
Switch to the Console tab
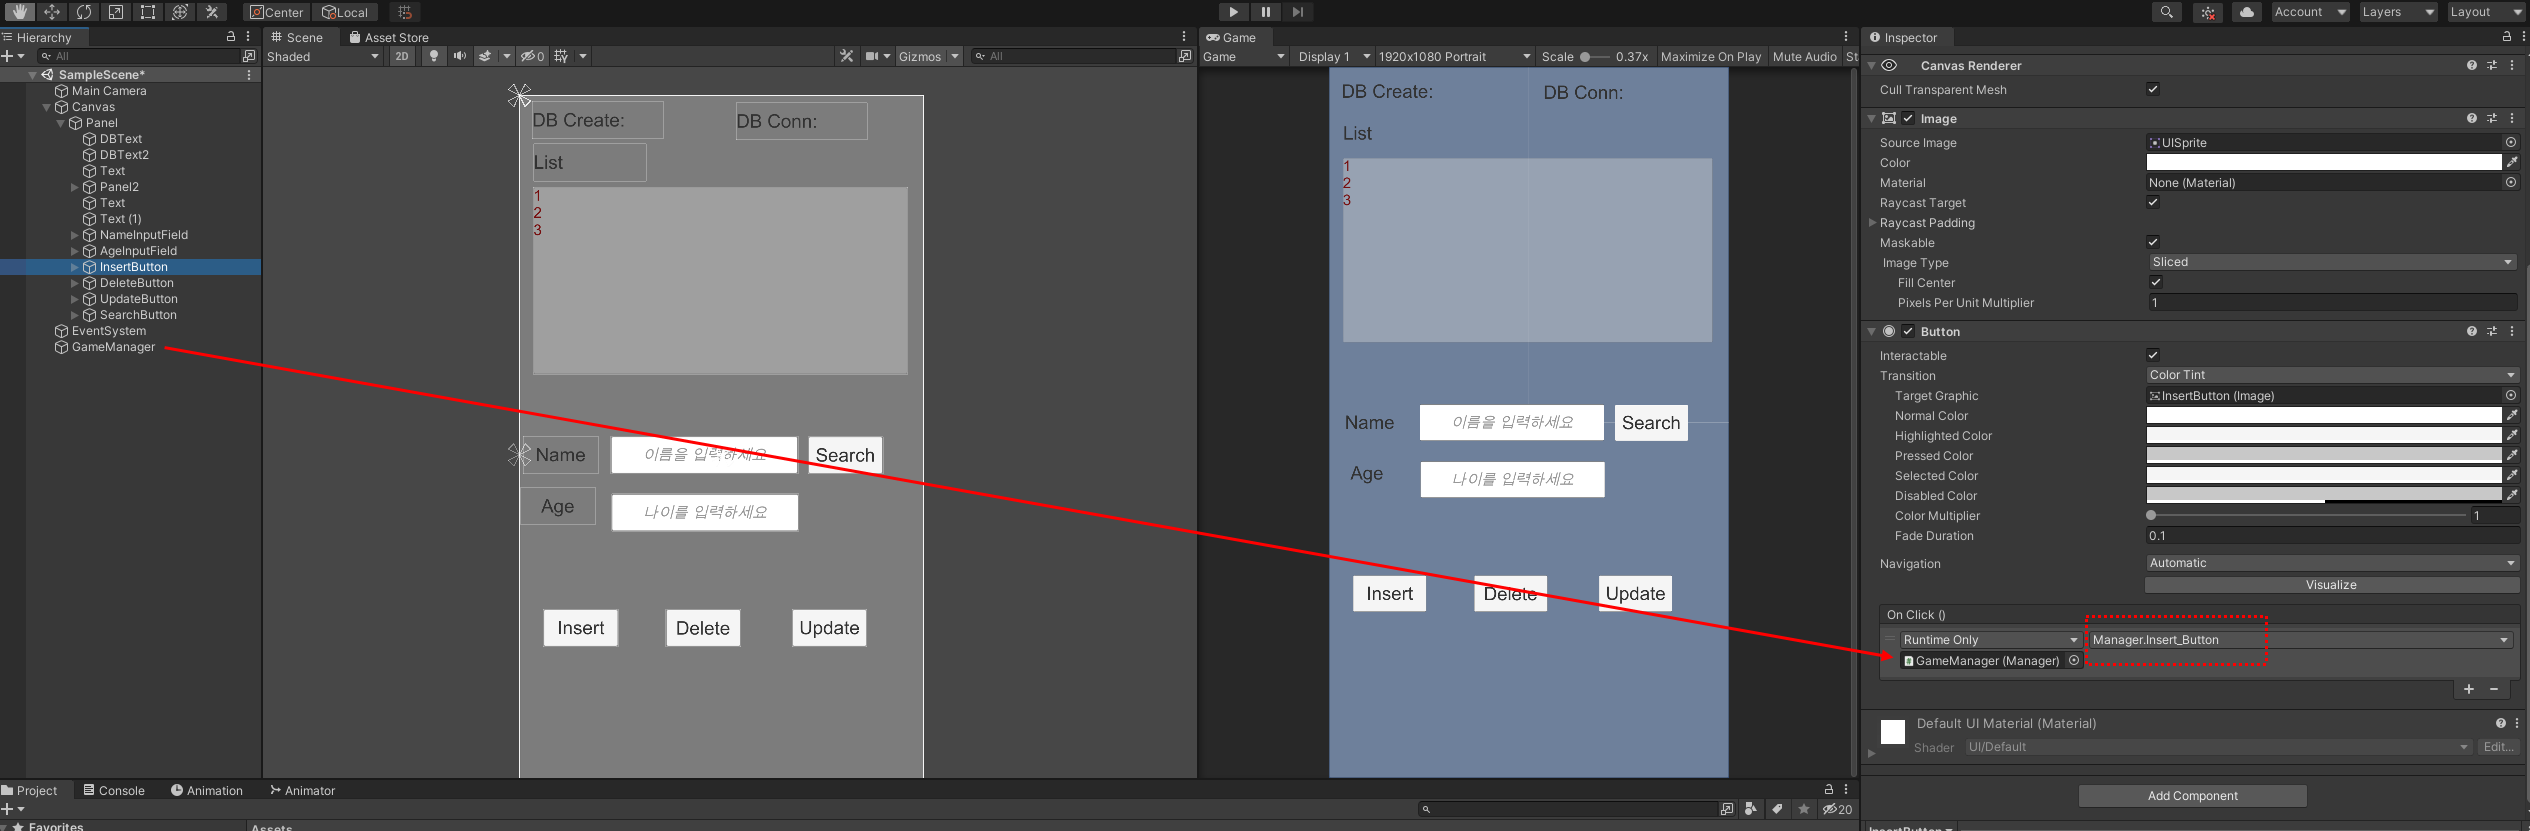point(115,790)
